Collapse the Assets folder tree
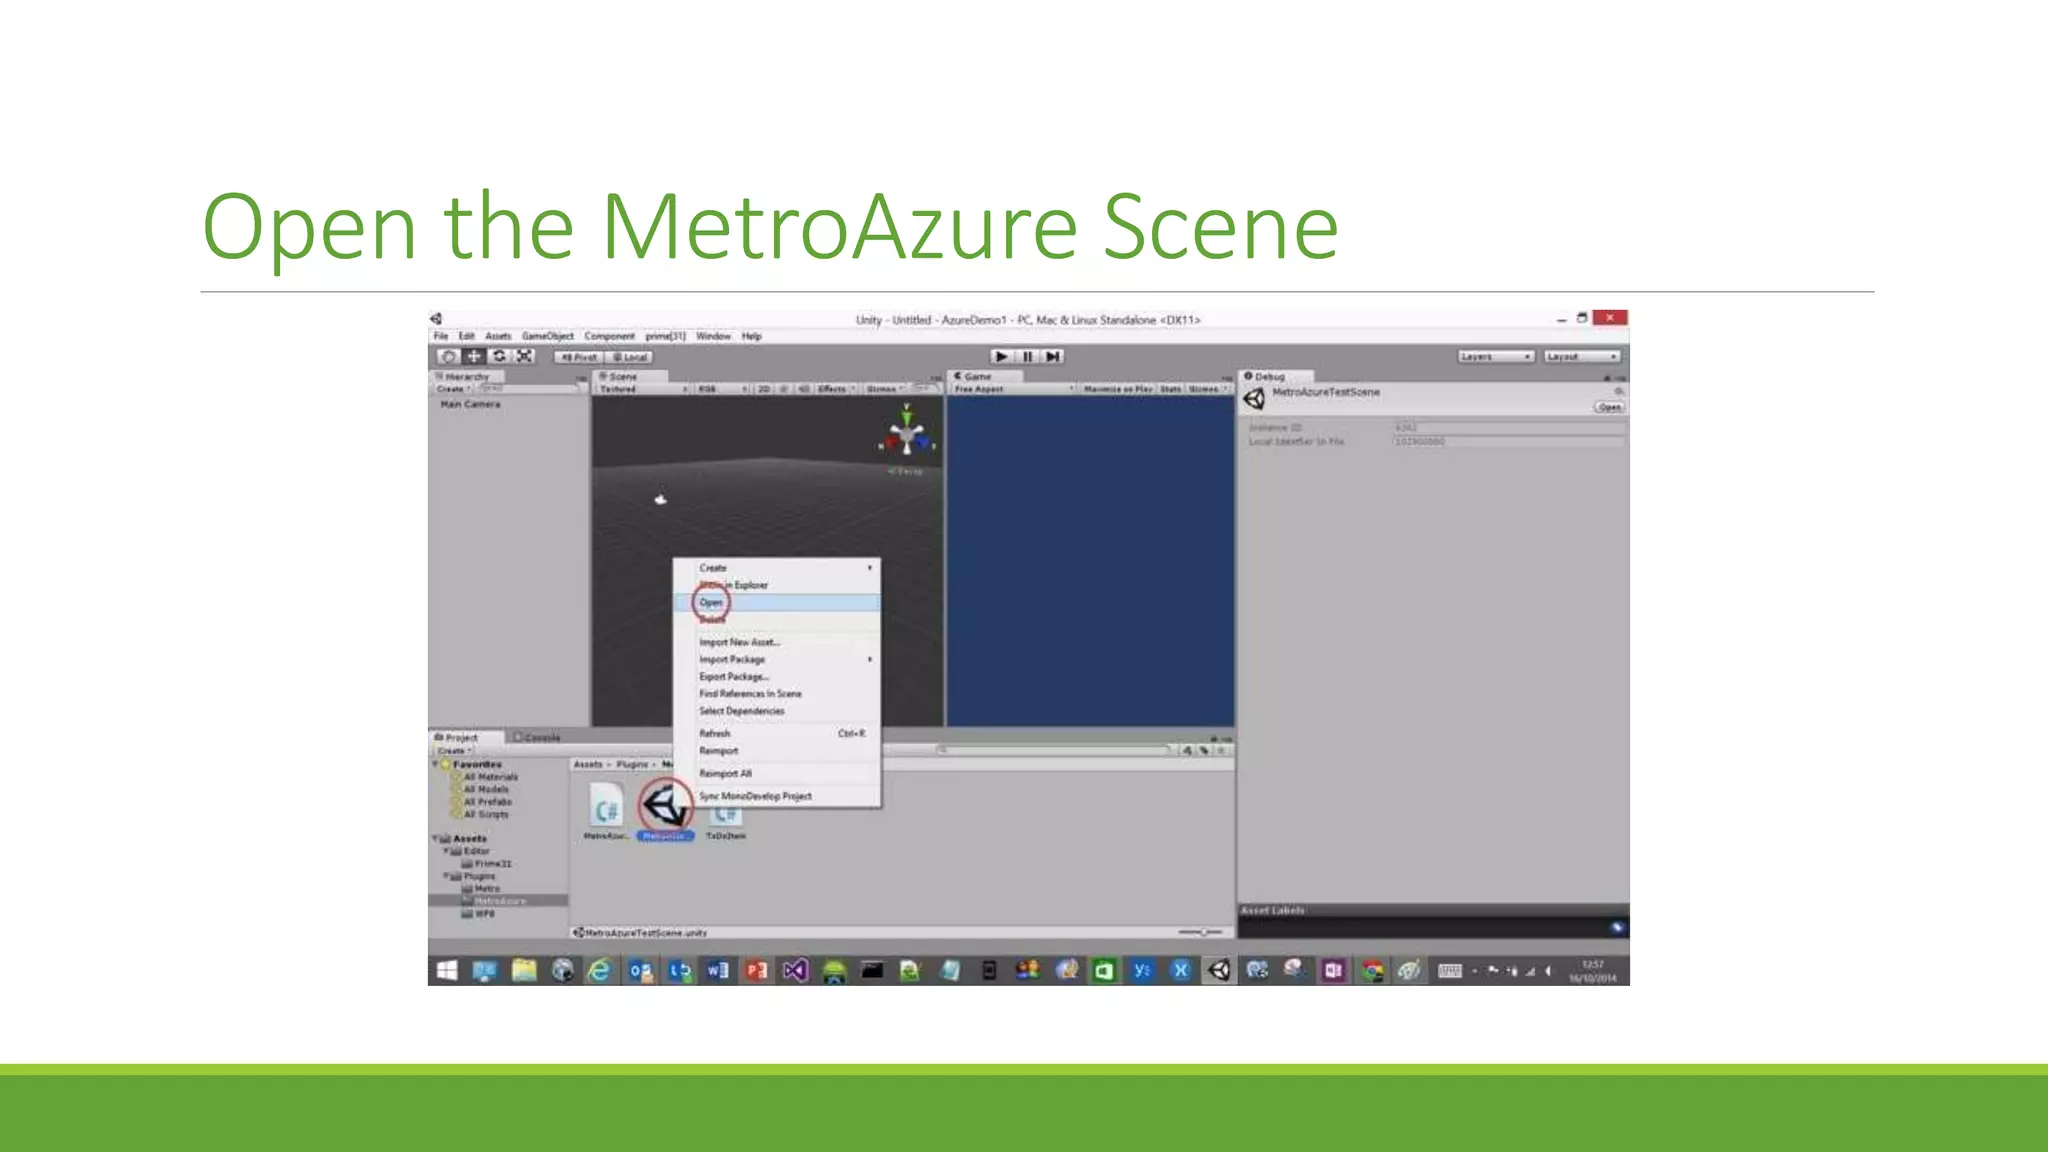Viewport: 2048px width, 1152px height. 436,839
